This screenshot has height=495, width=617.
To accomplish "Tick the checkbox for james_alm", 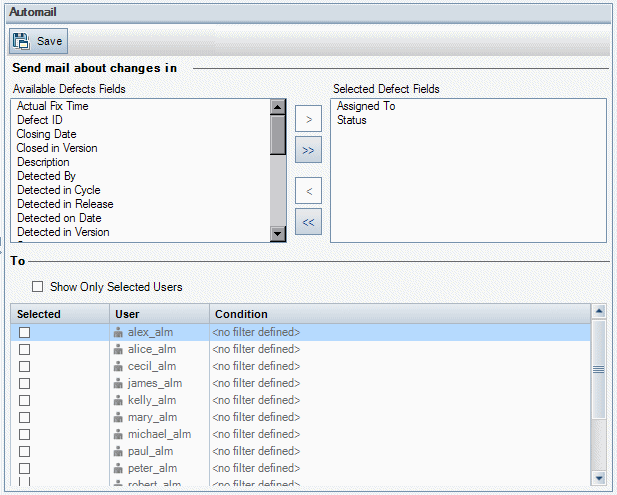I will pos(25,383).
